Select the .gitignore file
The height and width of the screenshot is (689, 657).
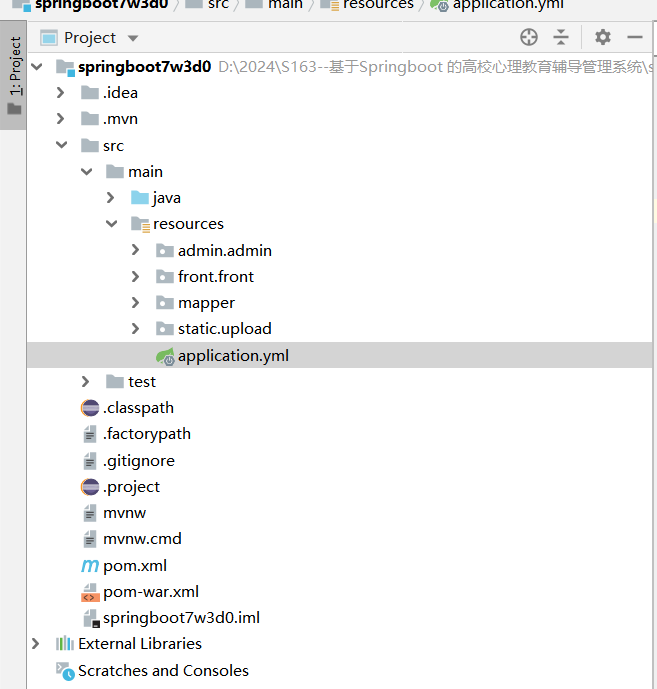[x=138, y=460]
